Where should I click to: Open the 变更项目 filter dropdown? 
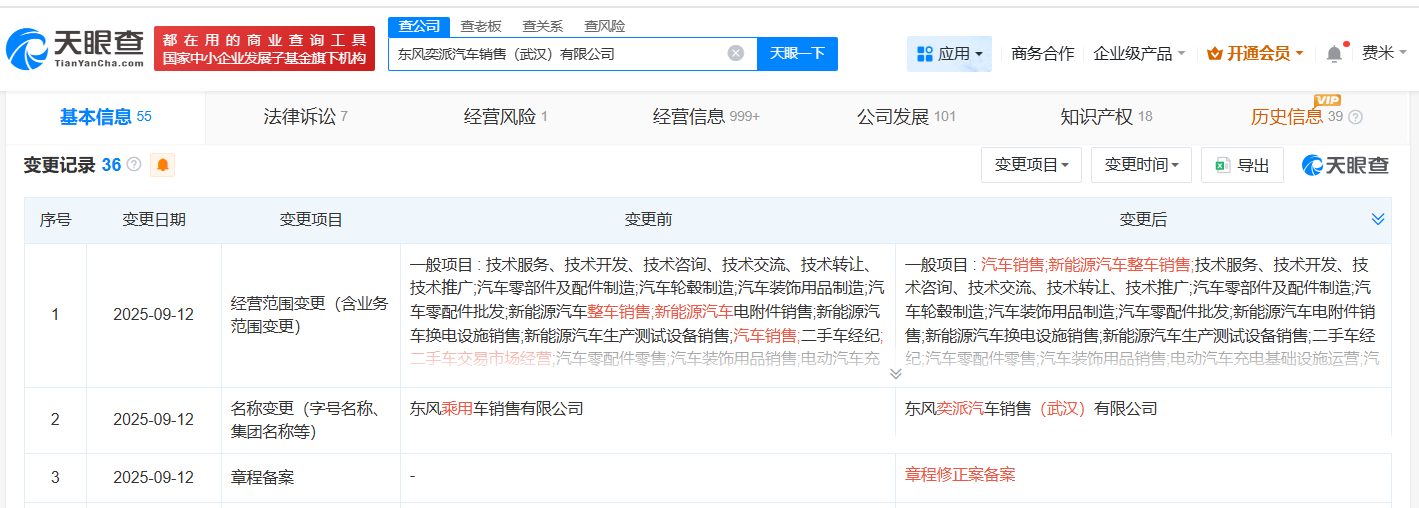pos(1031,165)
